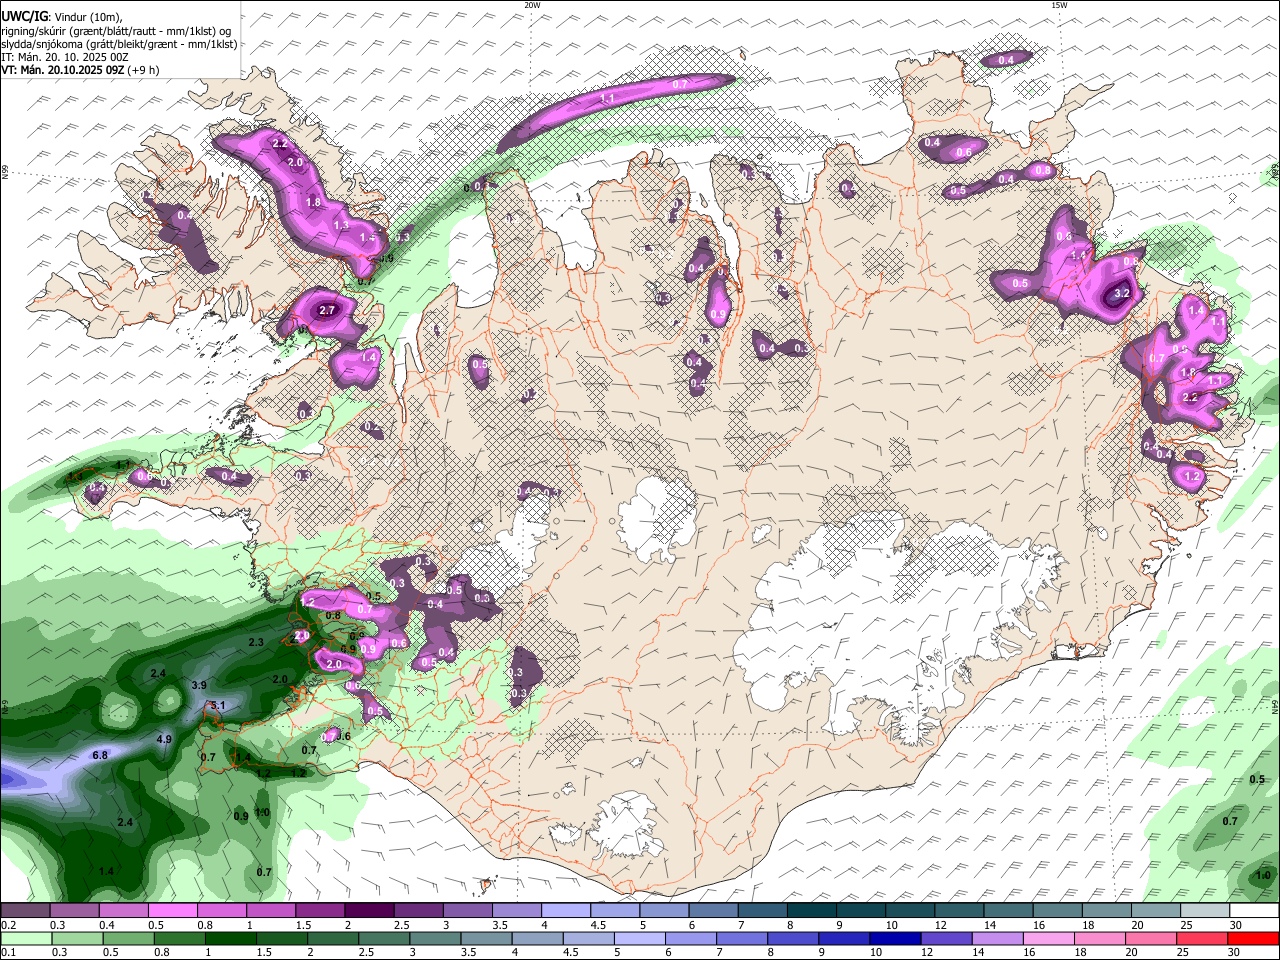Pick the bright pink 0.5 swatch in the upper legend
The image size is (1280, 960).
coord(172,910)
